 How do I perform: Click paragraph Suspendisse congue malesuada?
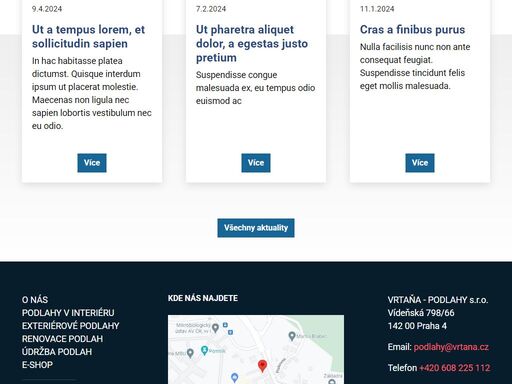point(256,88)
